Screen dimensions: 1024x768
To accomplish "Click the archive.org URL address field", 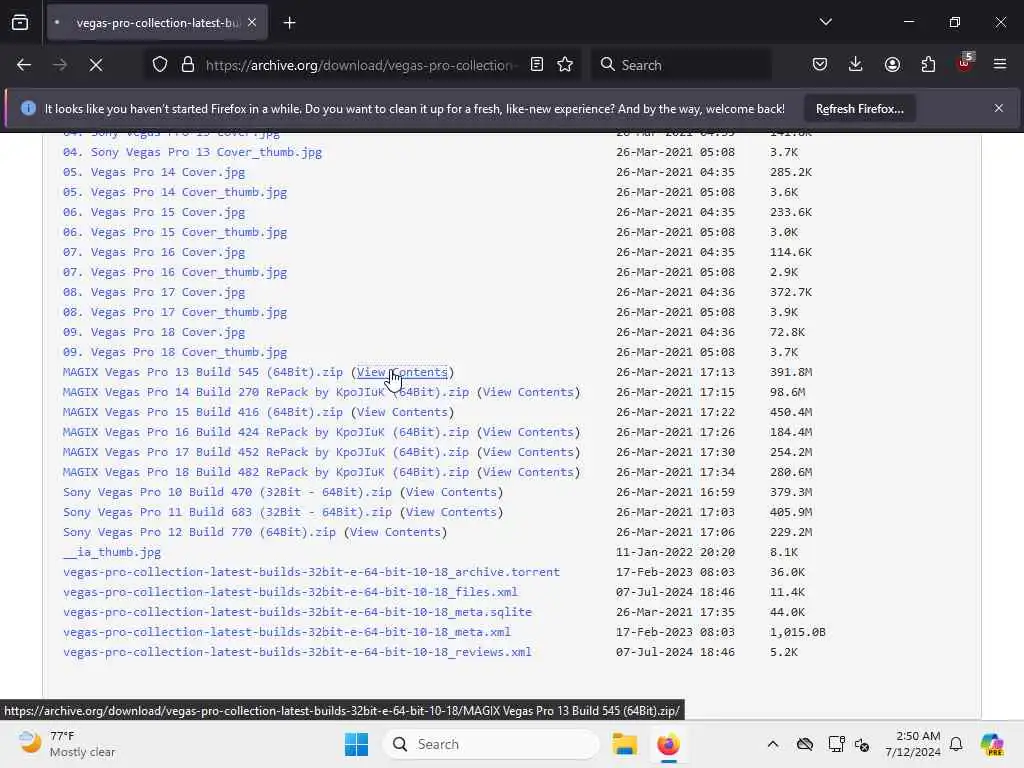I will (x=361, y=65).
